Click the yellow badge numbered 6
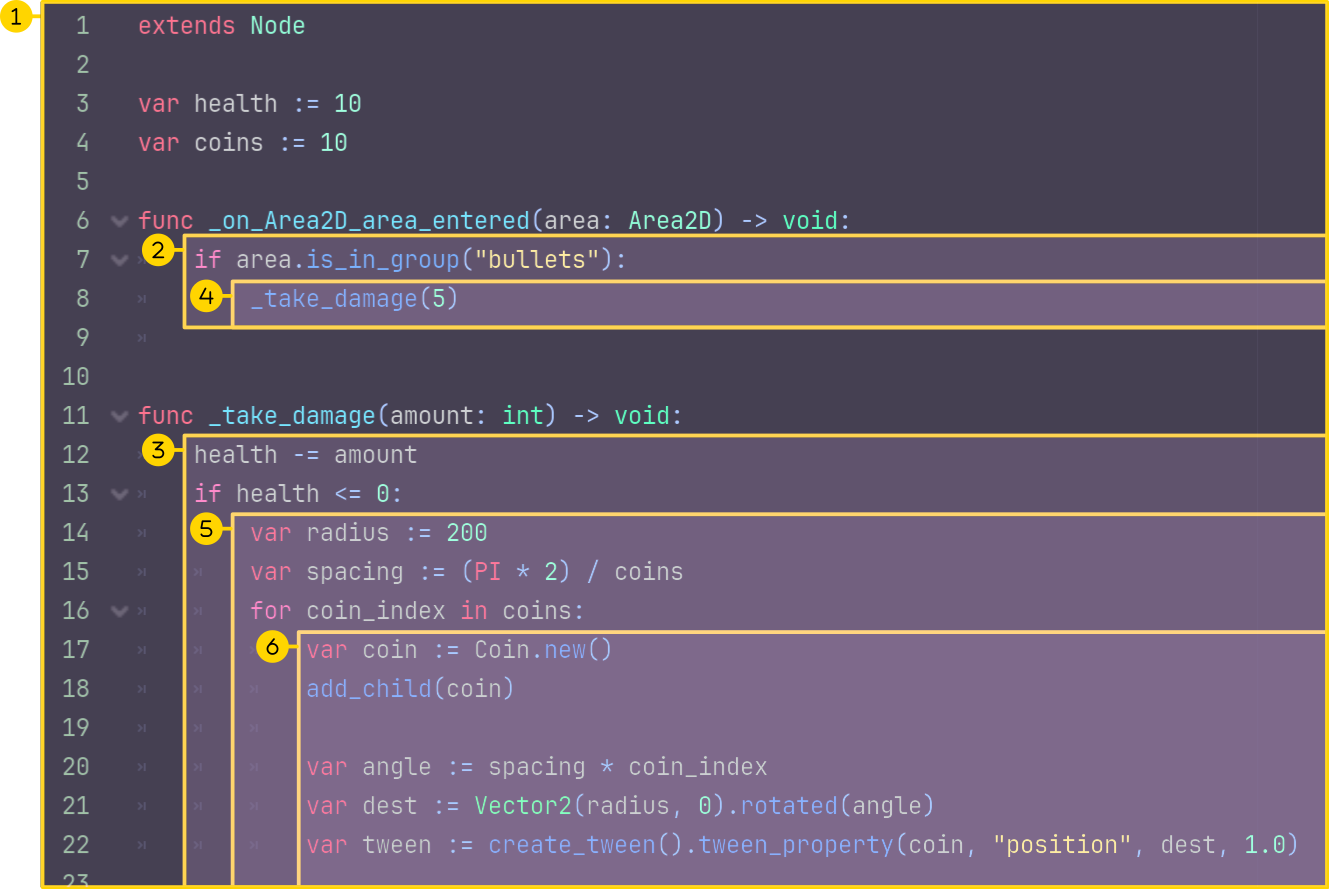Image resolution: width=1329 pixels, height=889 pixels. pos(272,647)
